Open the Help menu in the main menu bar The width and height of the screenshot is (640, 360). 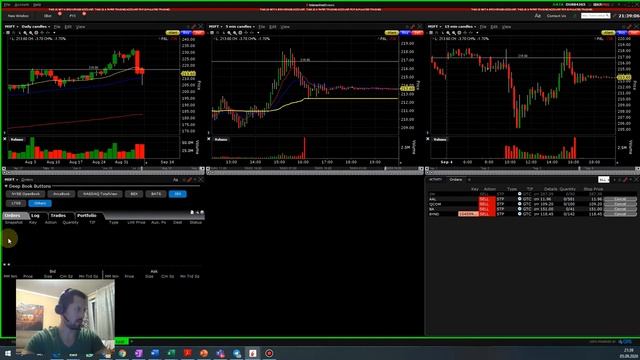click(x=37, y=4)
